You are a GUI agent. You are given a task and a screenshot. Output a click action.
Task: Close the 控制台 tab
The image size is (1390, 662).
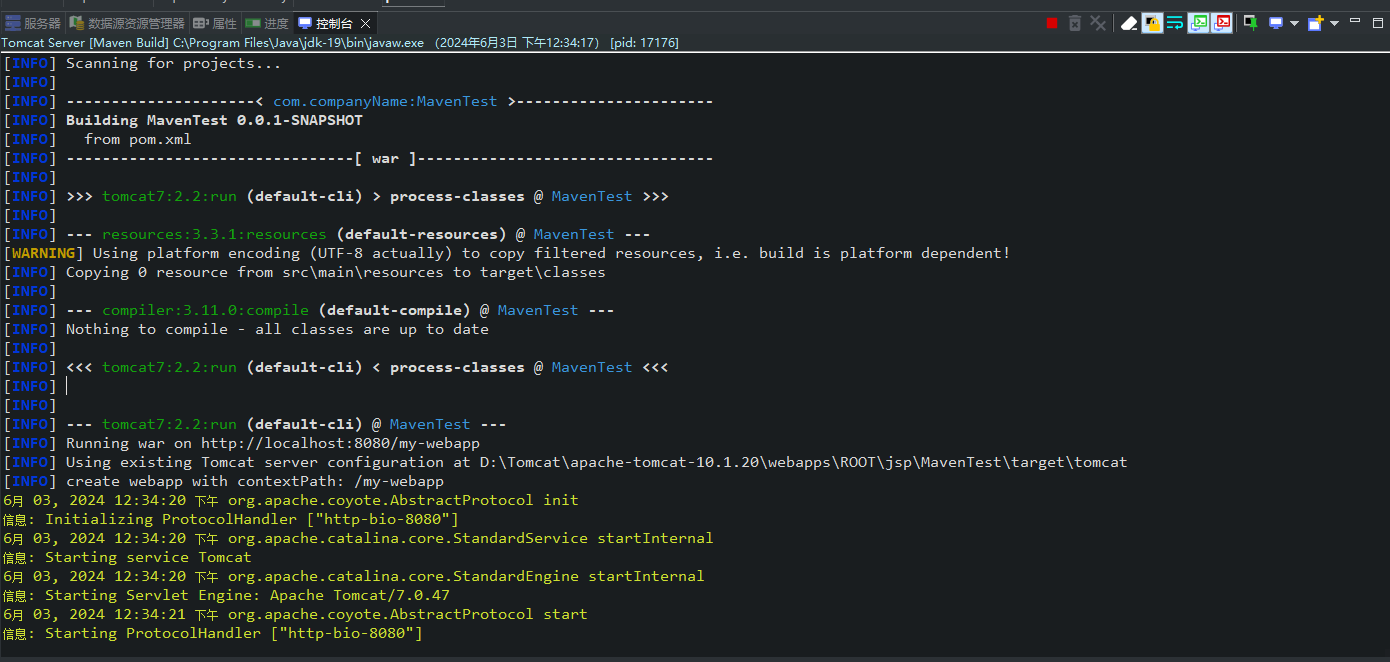[365, 23]
